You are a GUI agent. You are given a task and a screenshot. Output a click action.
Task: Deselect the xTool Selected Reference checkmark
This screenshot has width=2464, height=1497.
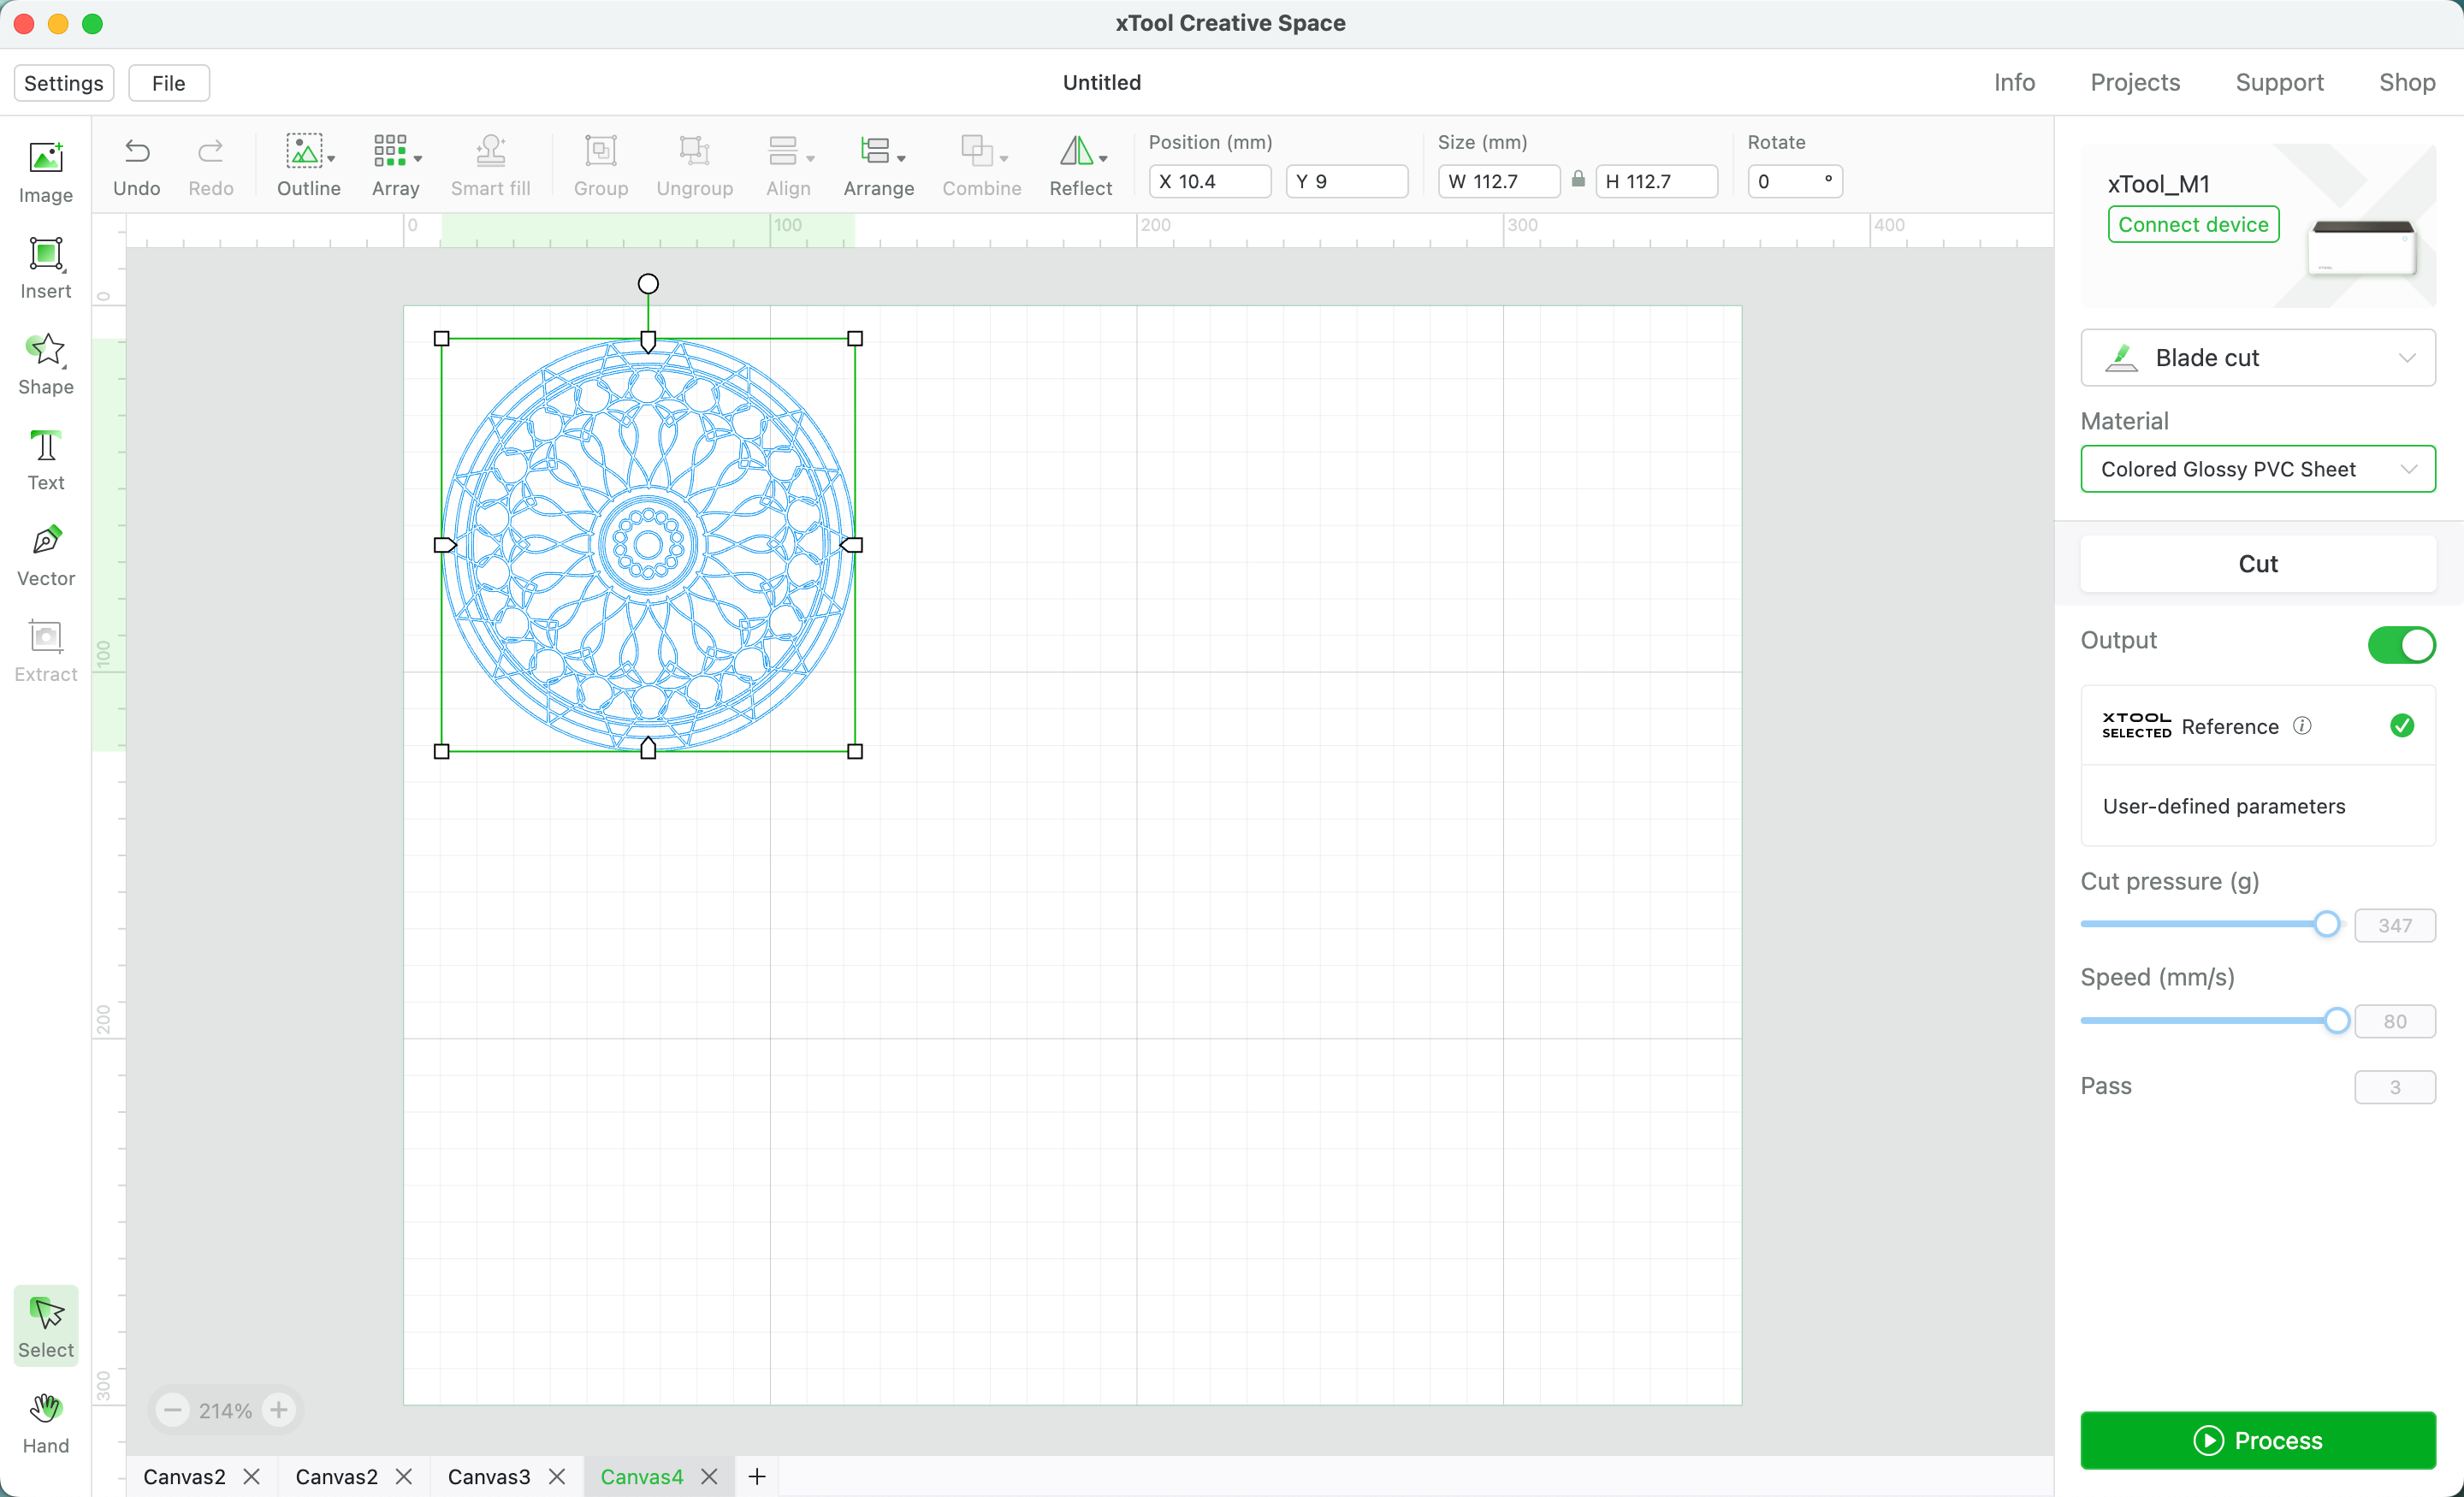tap(2402, 725)
